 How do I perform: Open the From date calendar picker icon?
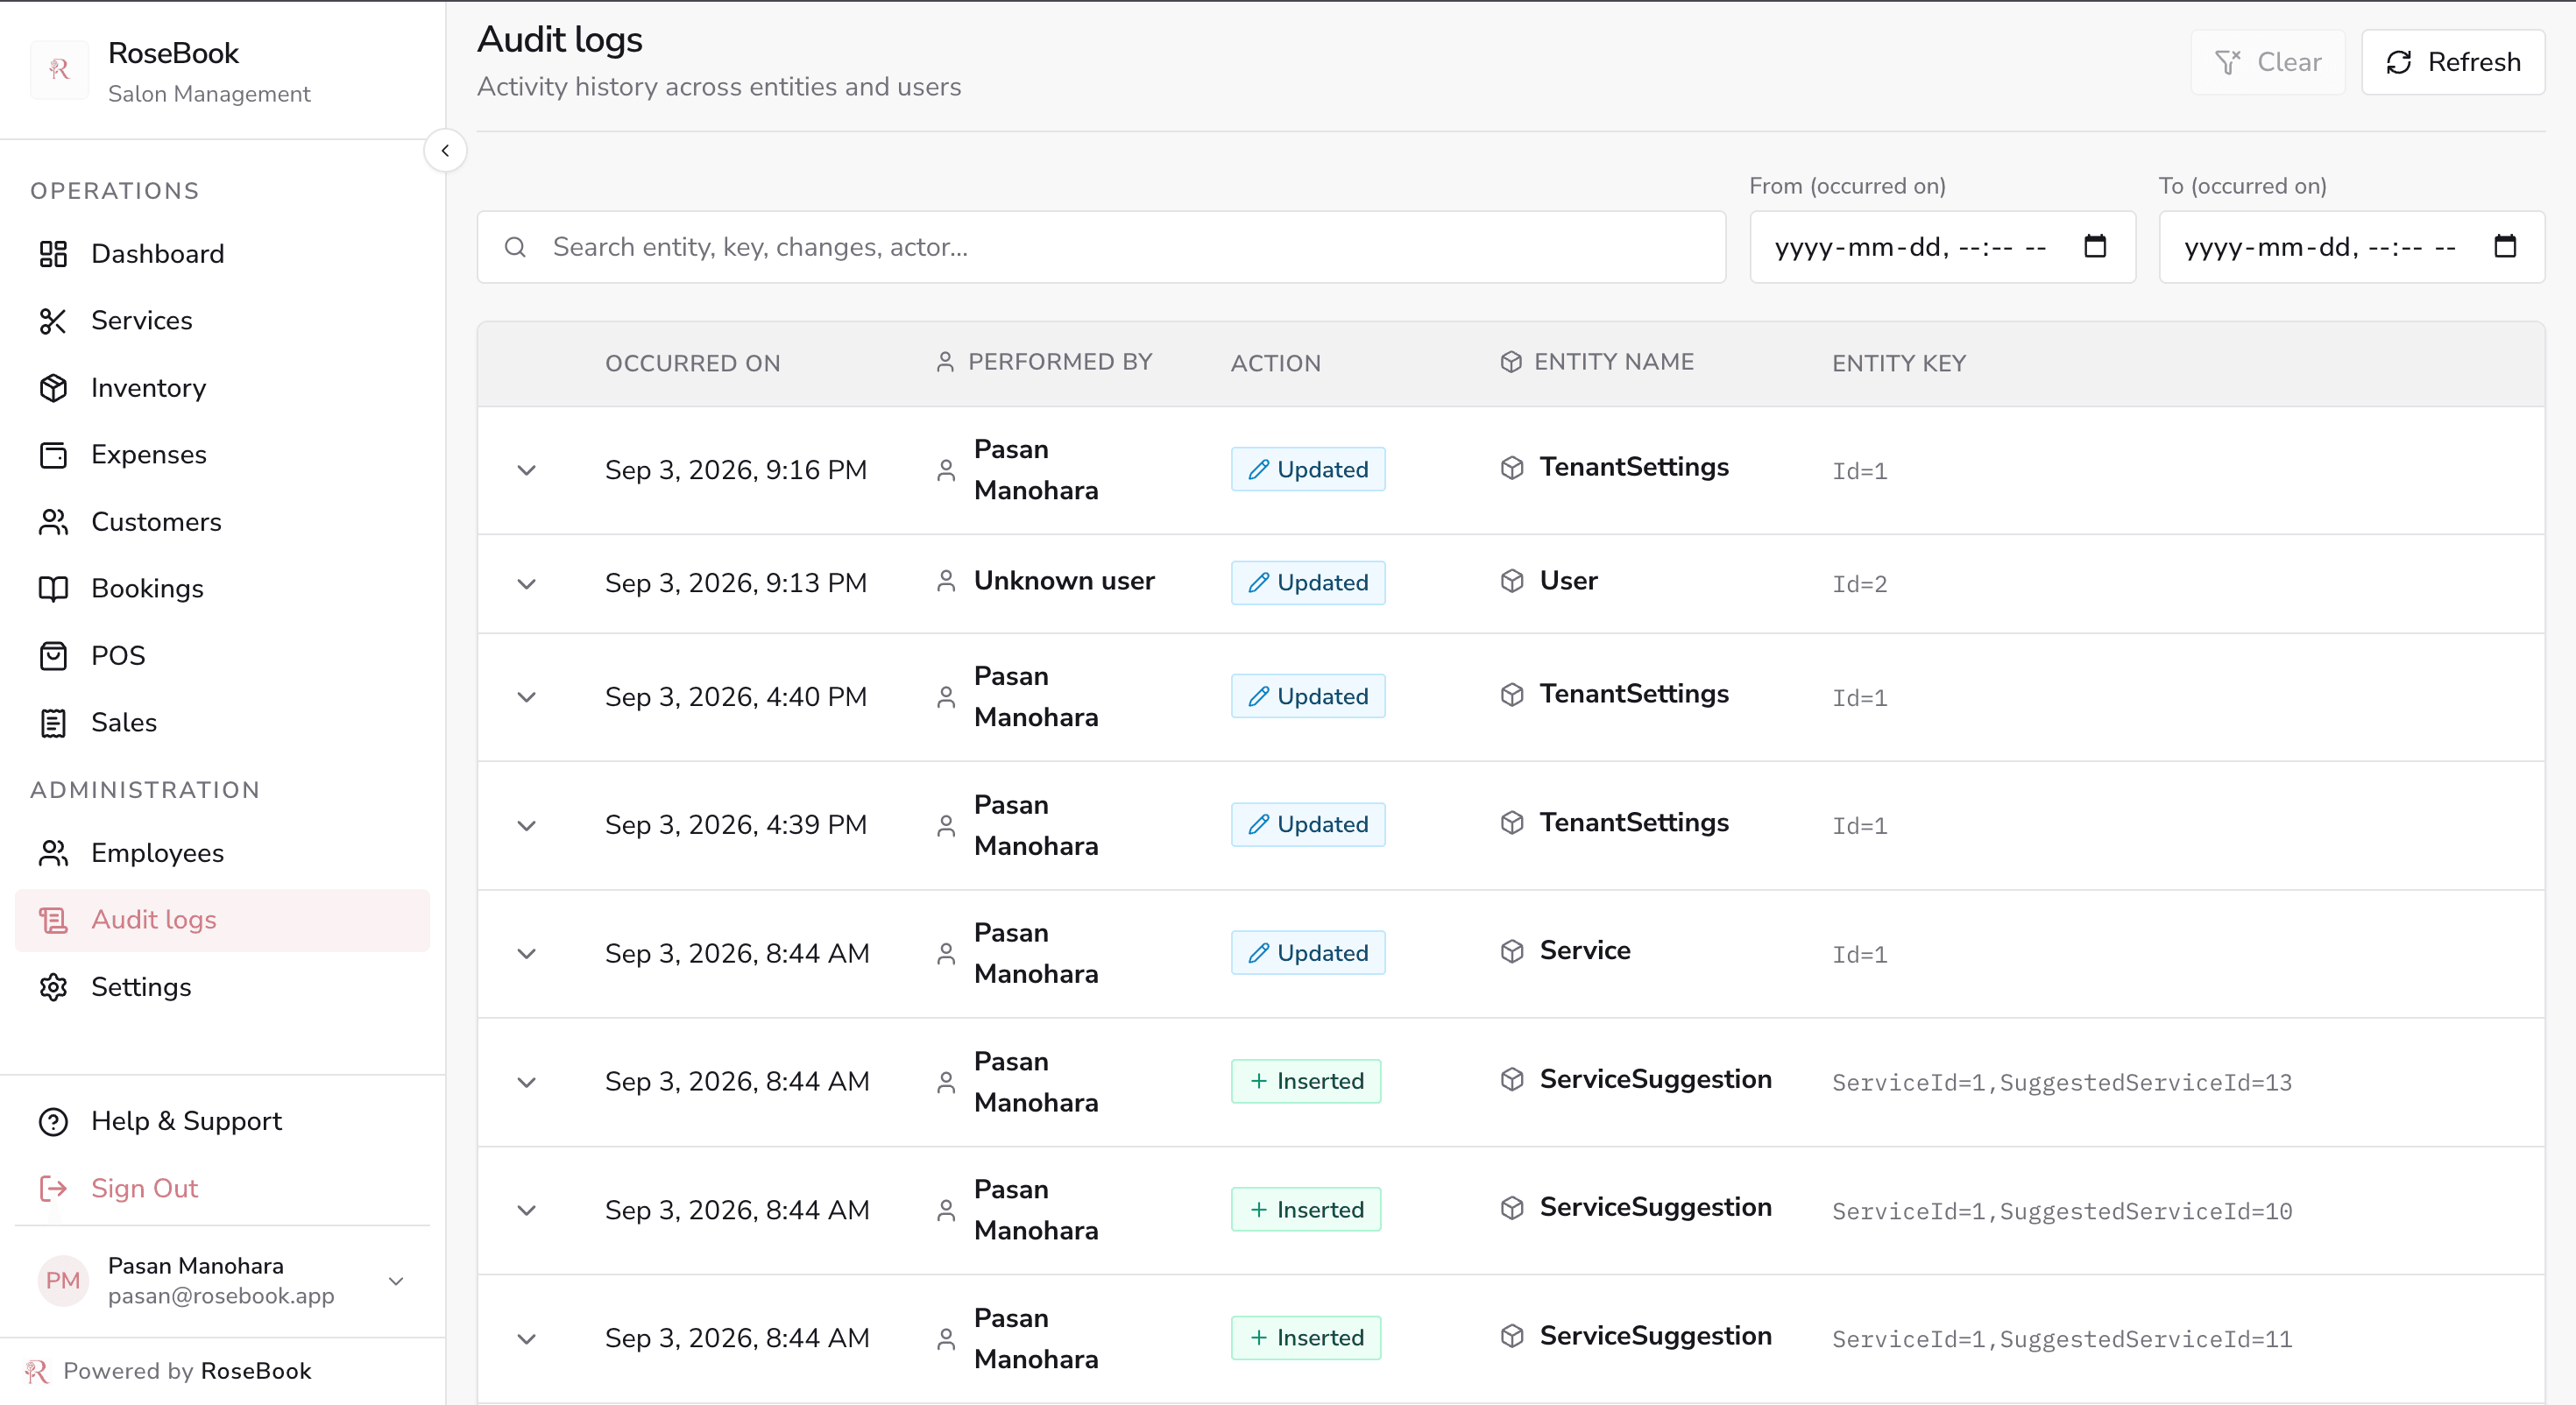pos(2095,246)
